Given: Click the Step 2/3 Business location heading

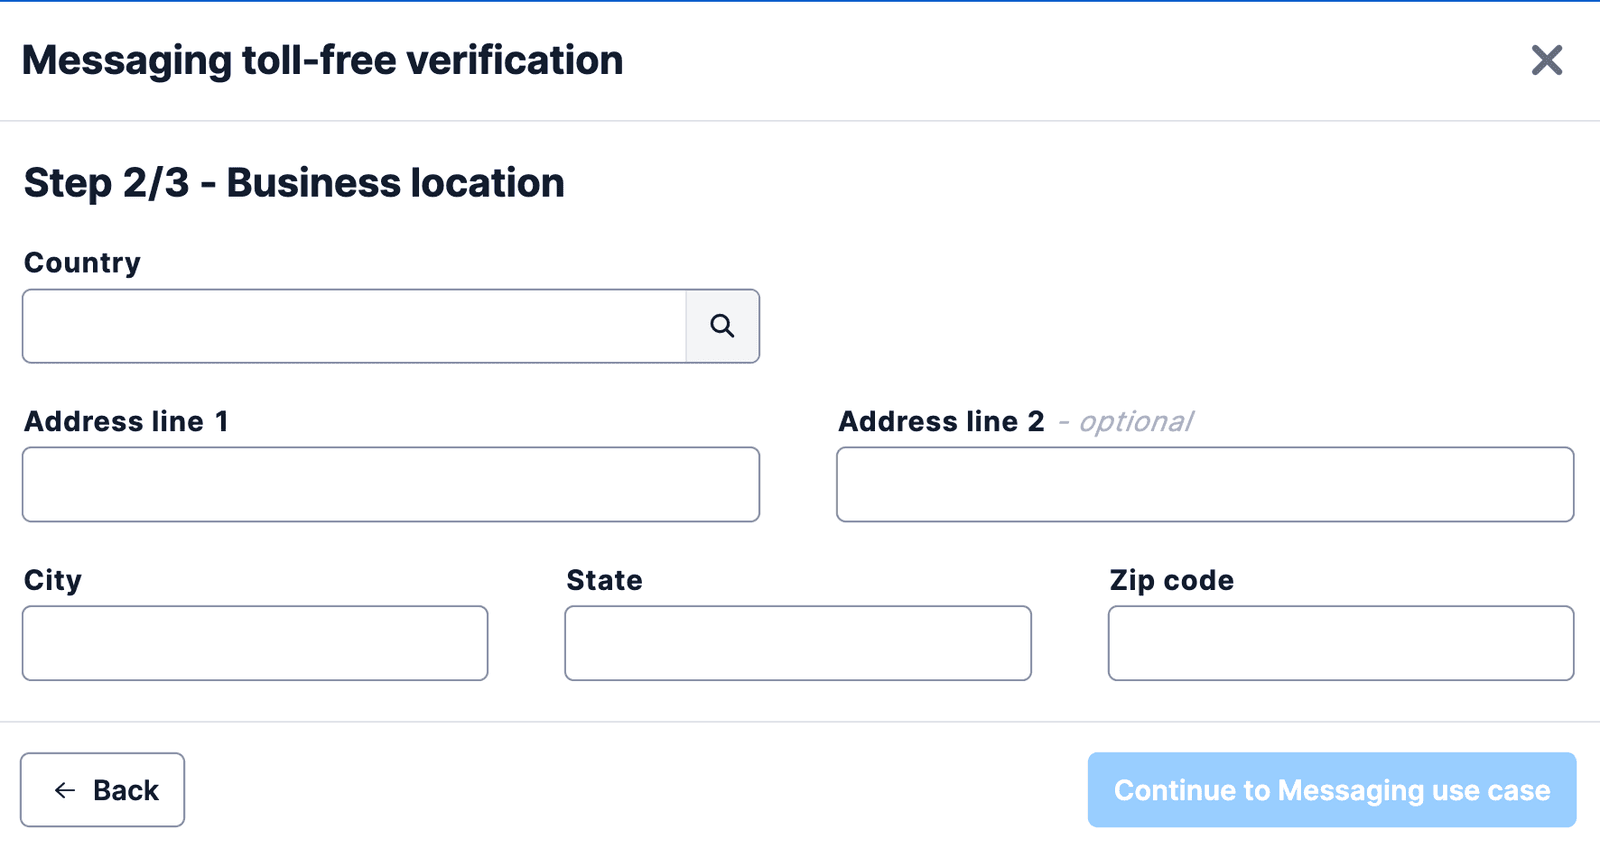Looking at the screenshot, I should tap(294, 182).
